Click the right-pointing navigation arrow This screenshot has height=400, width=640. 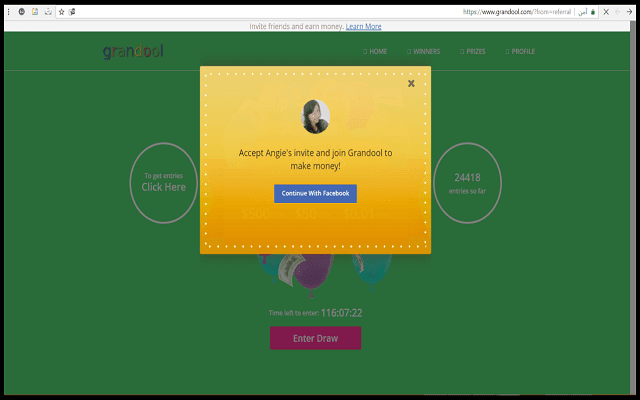(629, 12)
